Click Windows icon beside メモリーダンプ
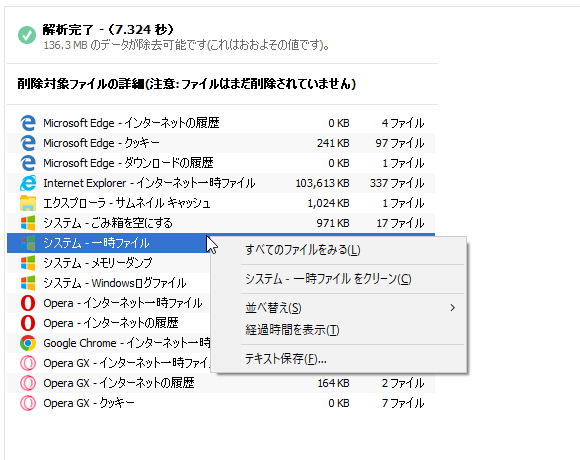 (28, 263)
